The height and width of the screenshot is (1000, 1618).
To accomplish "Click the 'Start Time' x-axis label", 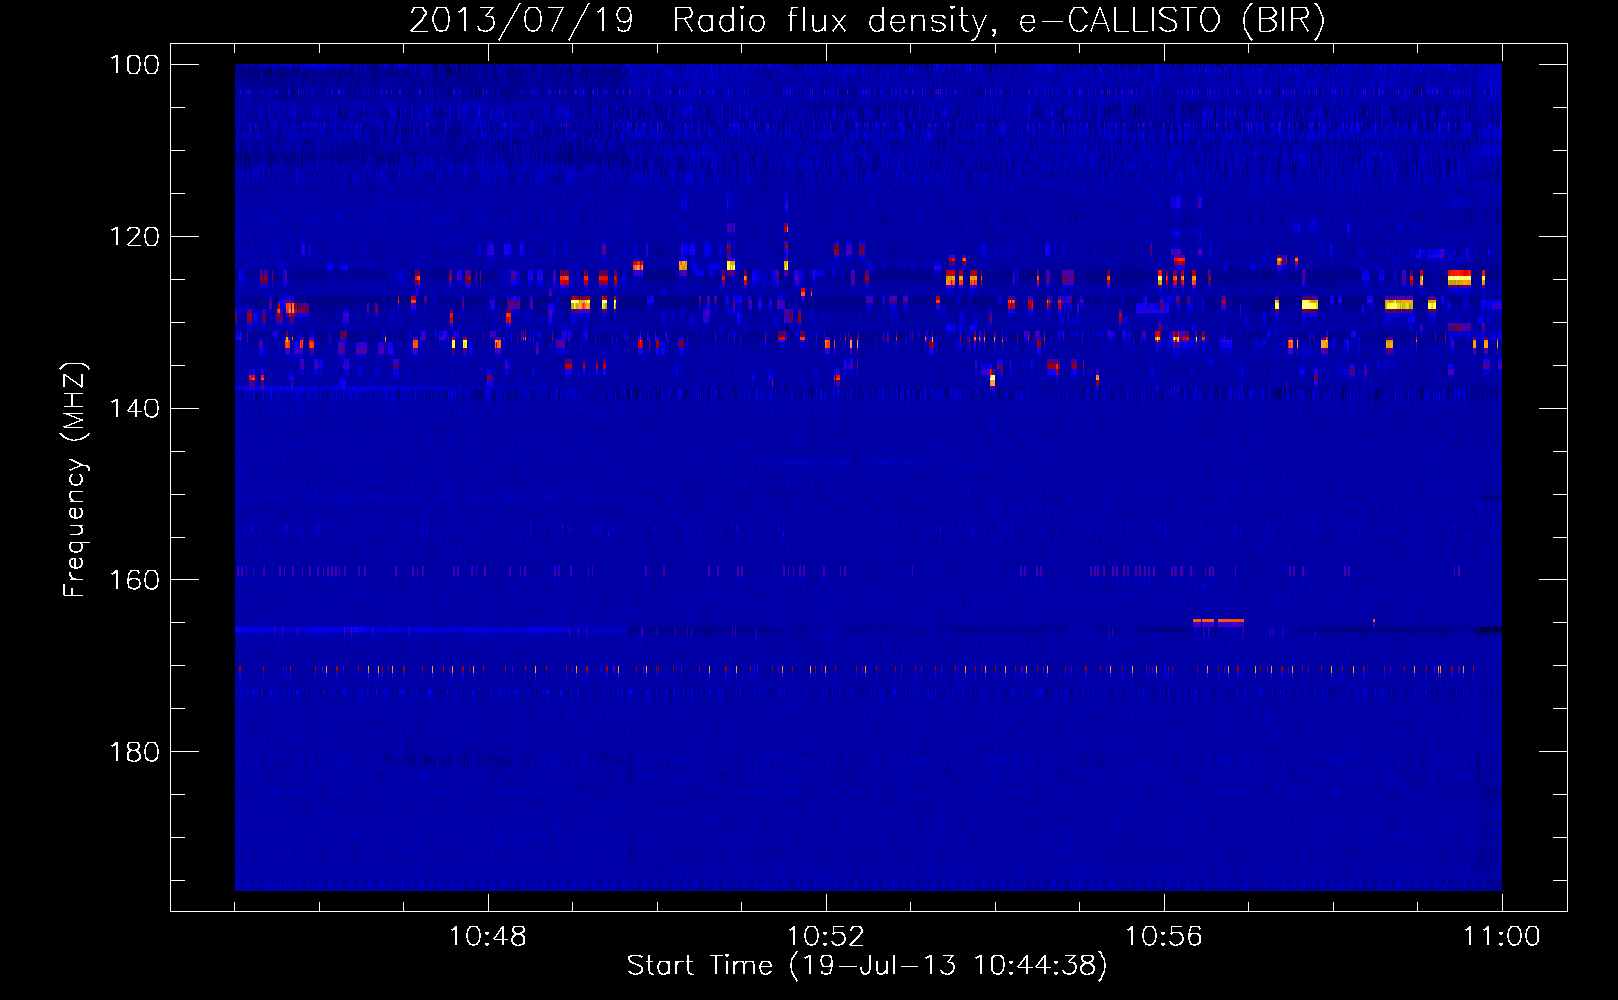I will click(x=867, y=966).
